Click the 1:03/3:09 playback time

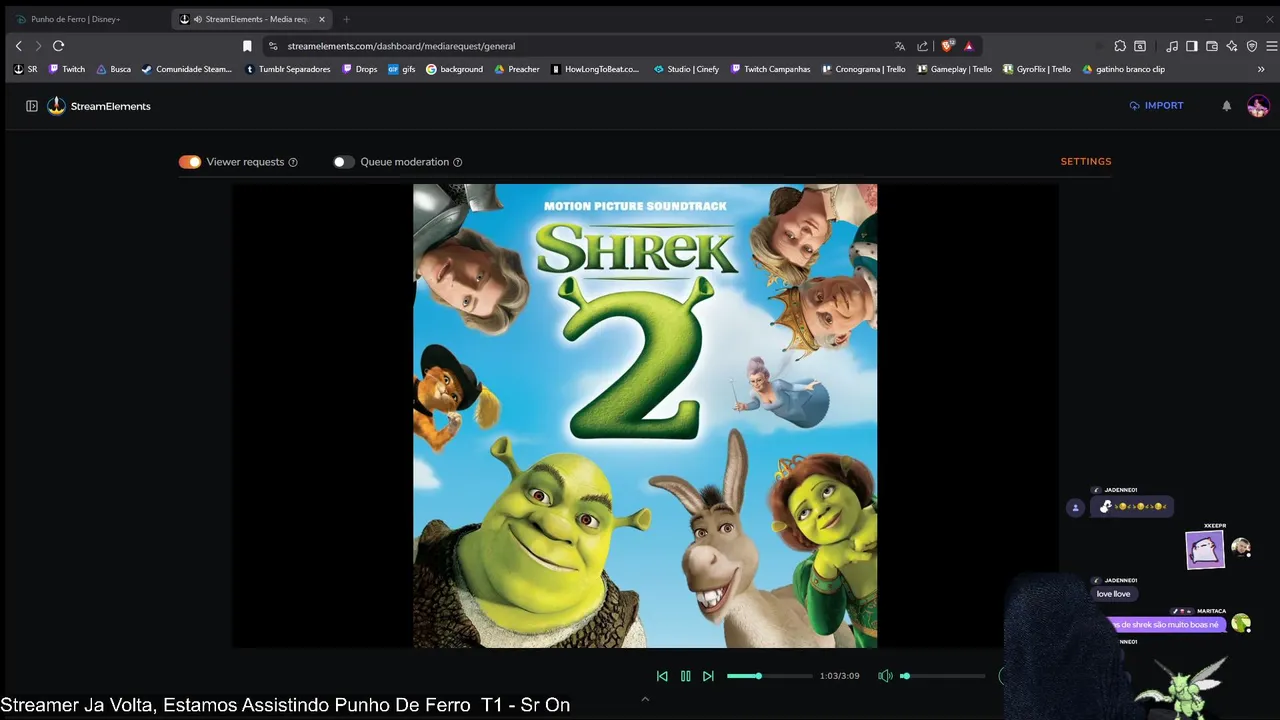839,676
